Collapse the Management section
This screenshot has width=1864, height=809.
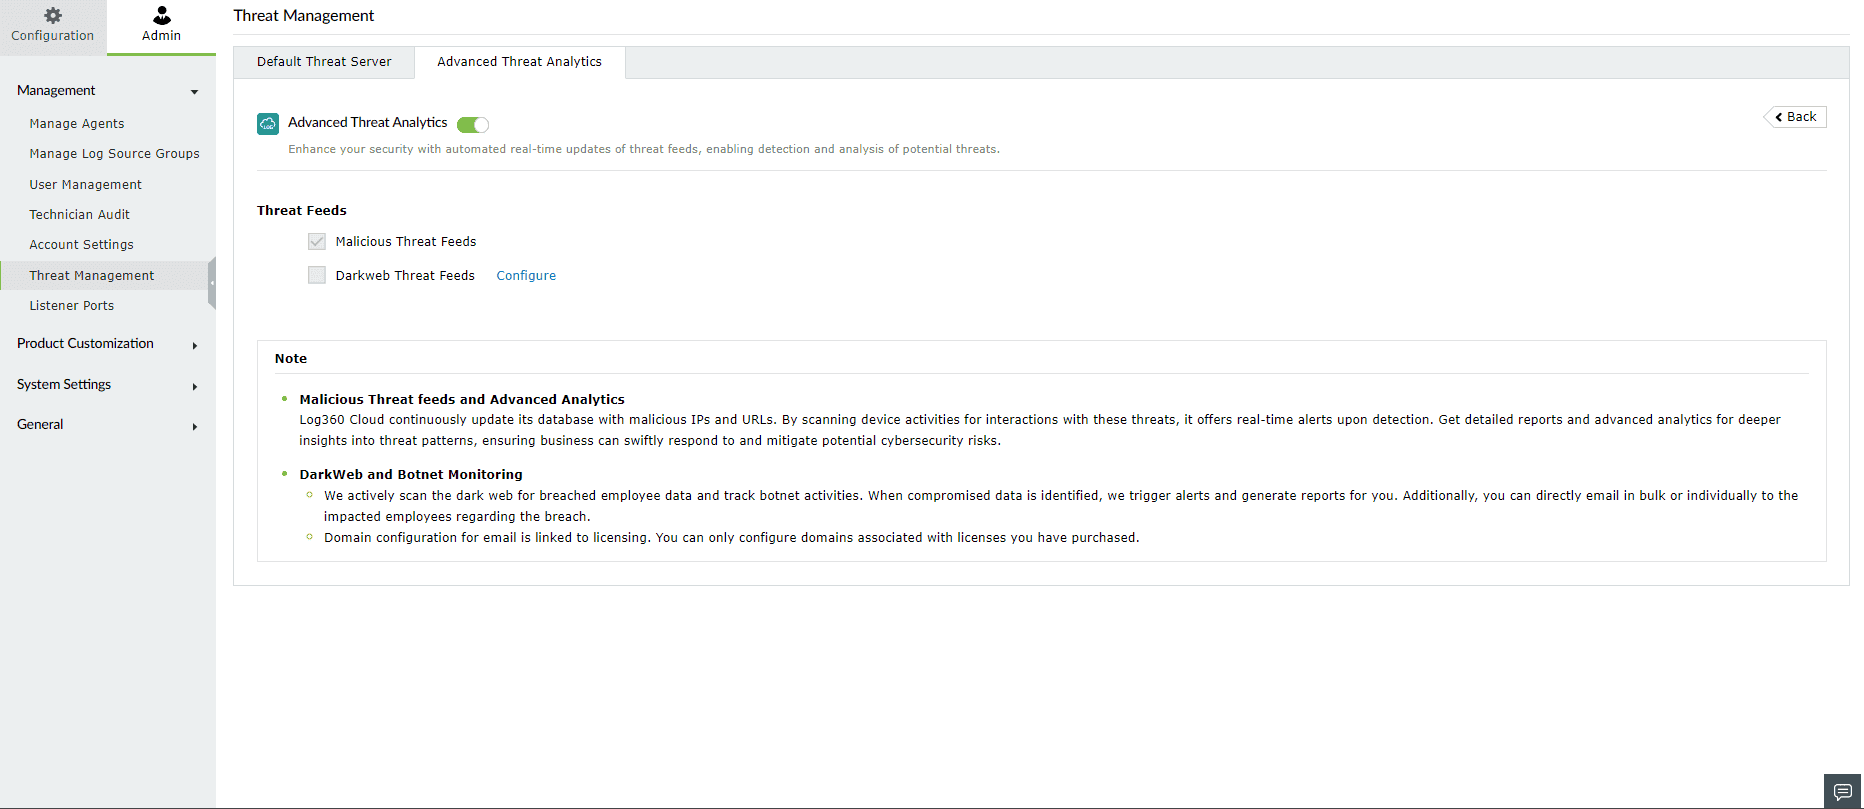tap(194, 92)
